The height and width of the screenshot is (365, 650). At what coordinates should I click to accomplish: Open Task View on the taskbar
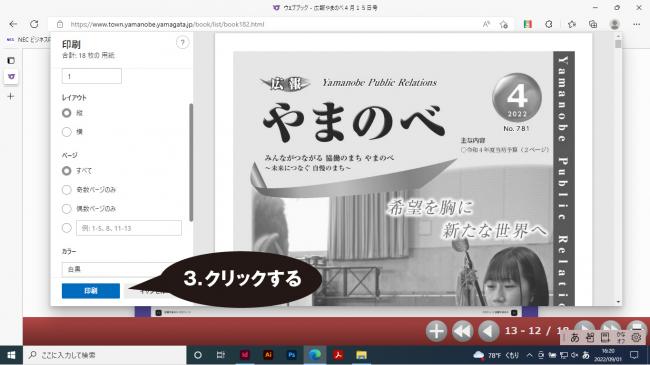pos(221,355)
